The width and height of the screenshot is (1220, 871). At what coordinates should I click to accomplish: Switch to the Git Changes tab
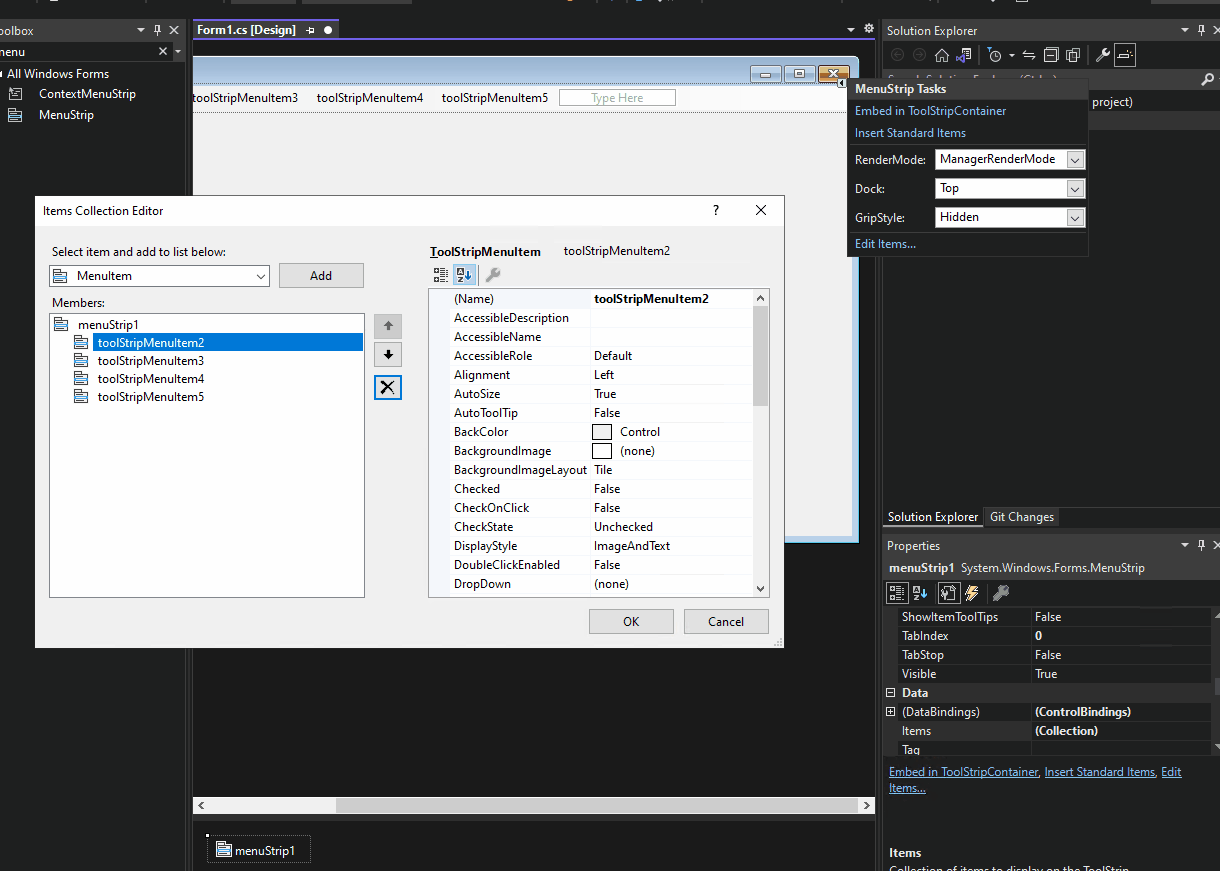1021,517
